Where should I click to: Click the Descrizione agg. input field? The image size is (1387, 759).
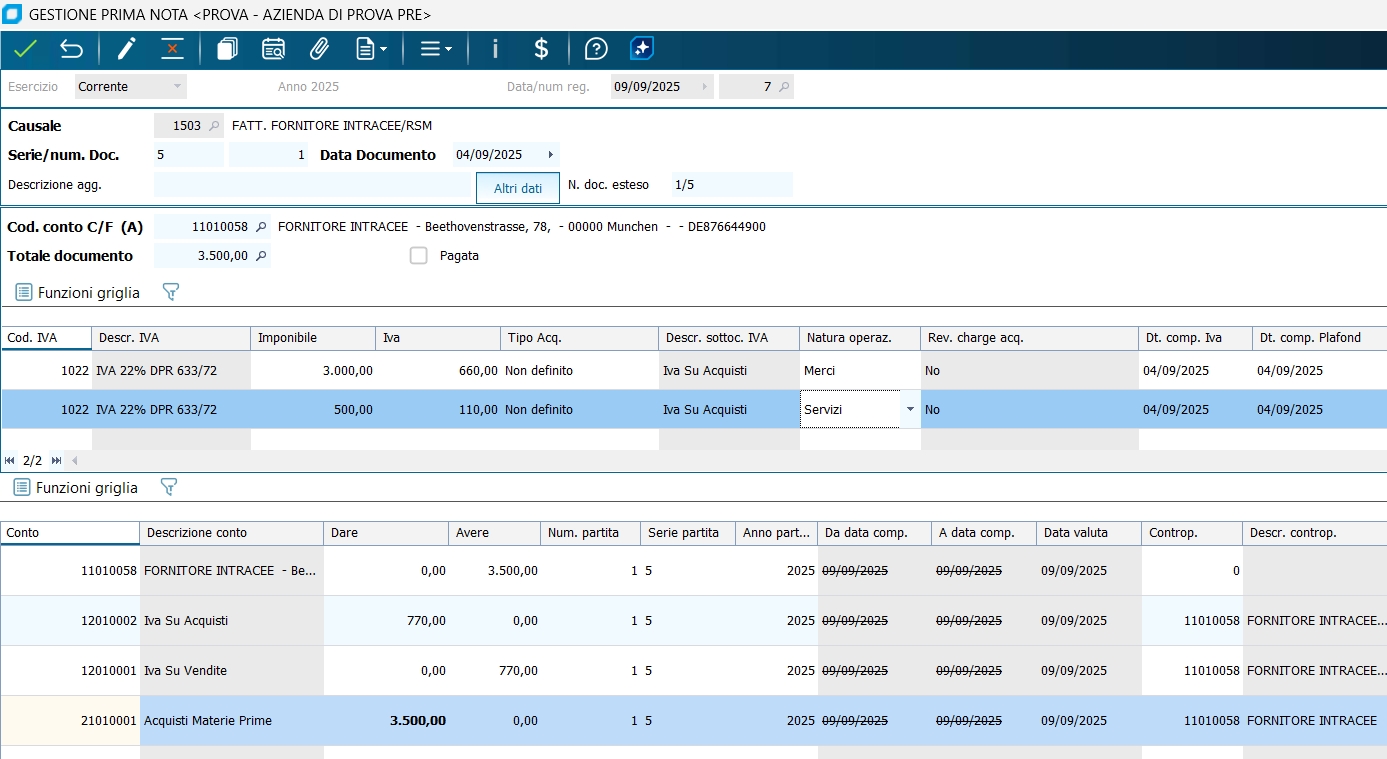tap(311, 185)
